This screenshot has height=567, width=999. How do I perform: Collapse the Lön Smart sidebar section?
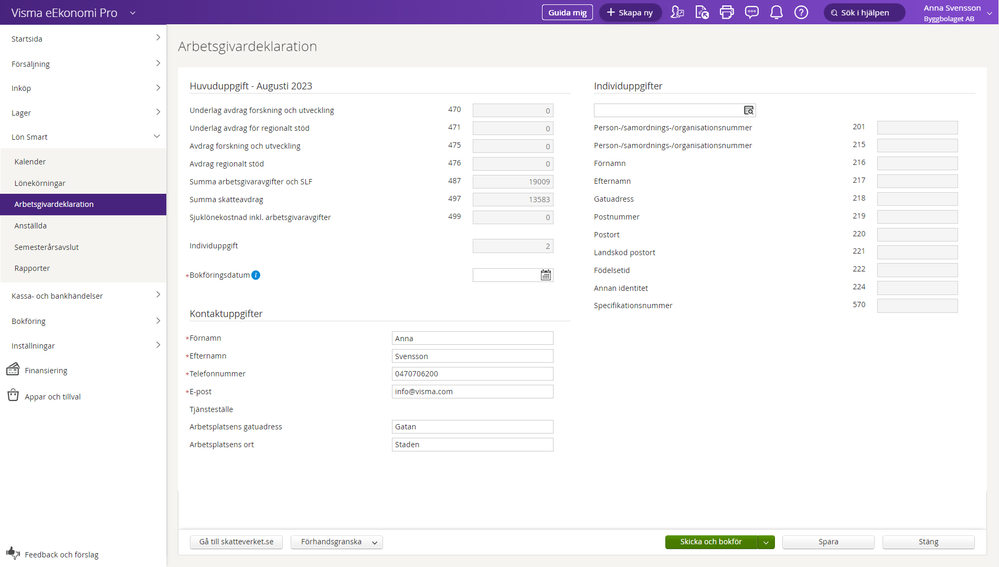pyautogui.click(x=158, y=137)
